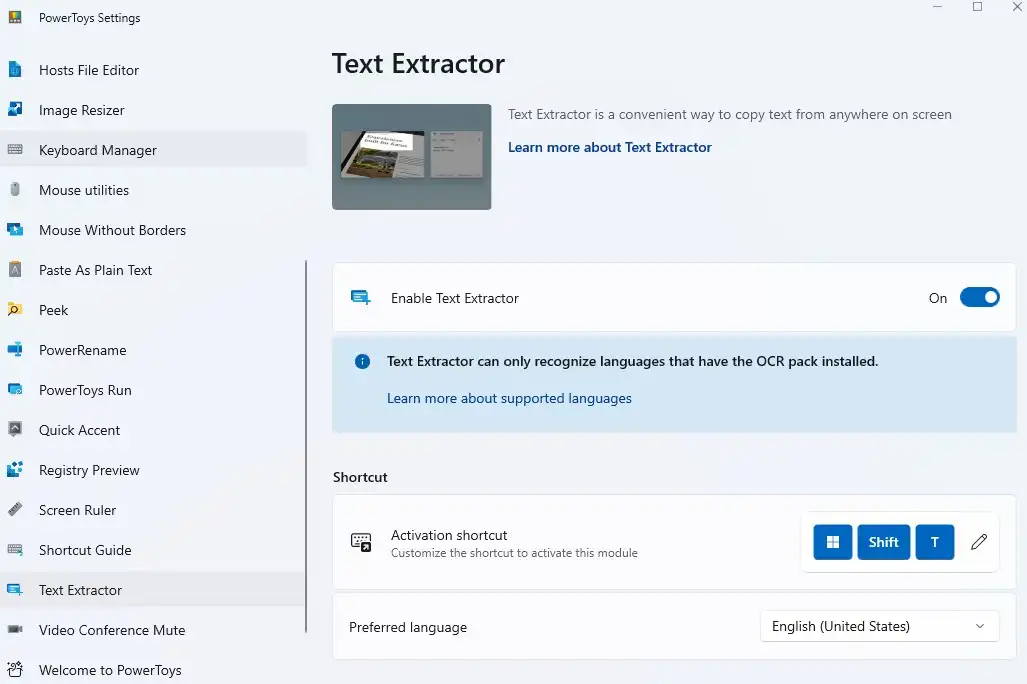Go to PowerToys Run settings
This screenshot has width=1027, height=684.
pos(153,390)
